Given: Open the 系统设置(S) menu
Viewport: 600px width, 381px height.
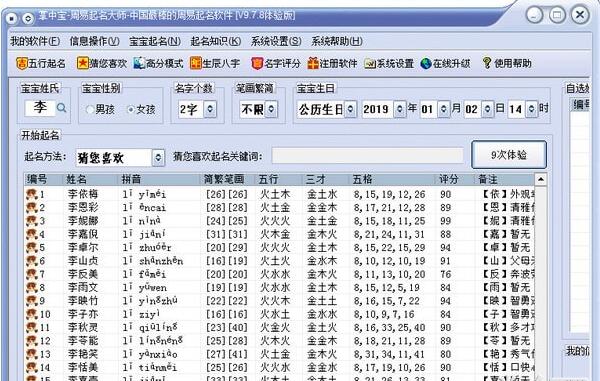Looking at the screenshot, I should [276, 41].
